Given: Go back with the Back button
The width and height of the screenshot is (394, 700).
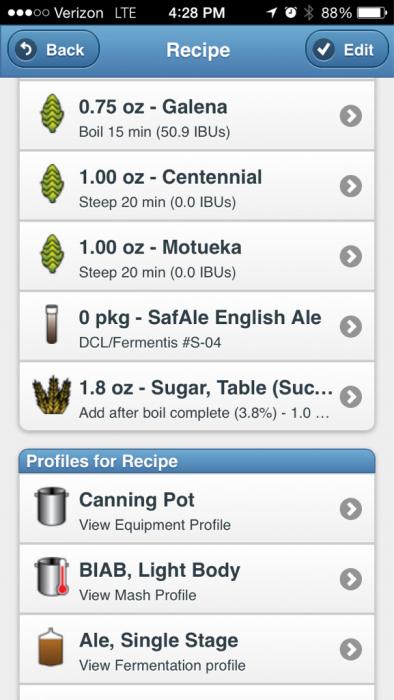Looking at the screenshot, I should [54, 50].
